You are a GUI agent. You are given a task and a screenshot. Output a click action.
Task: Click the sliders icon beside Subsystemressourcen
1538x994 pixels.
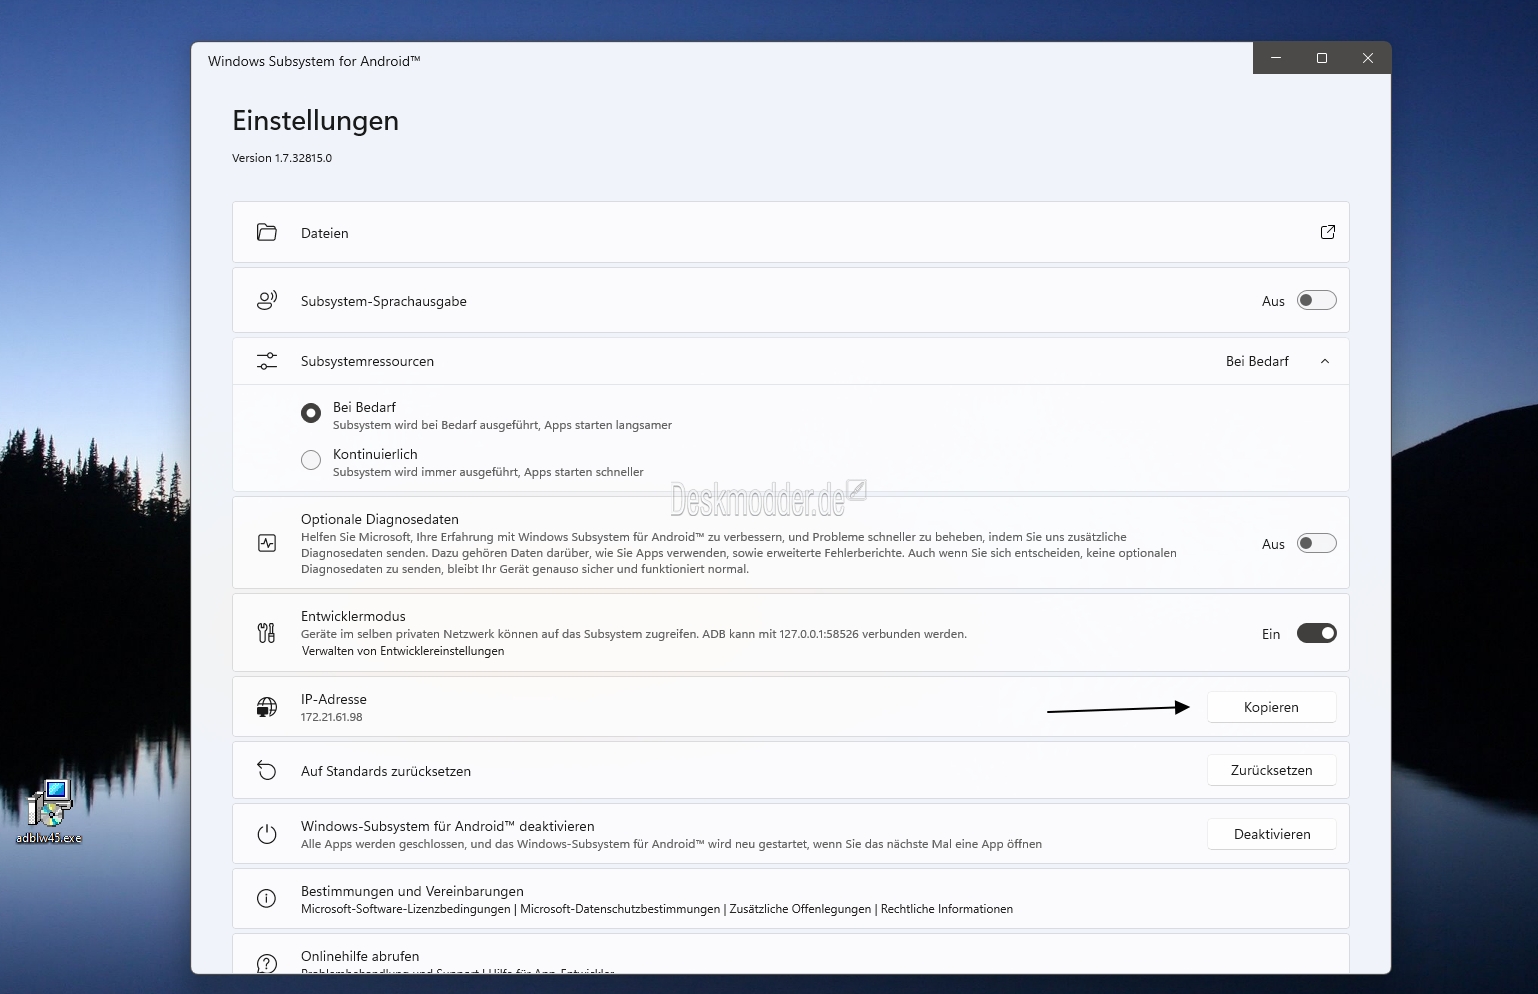pyautogui.click(x=267, y=361)
